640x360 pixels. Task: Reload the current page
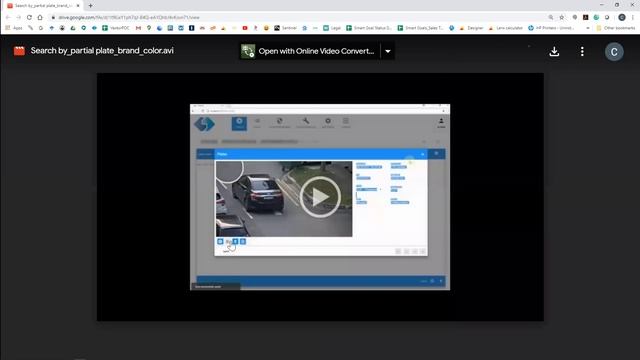[29, 18]
